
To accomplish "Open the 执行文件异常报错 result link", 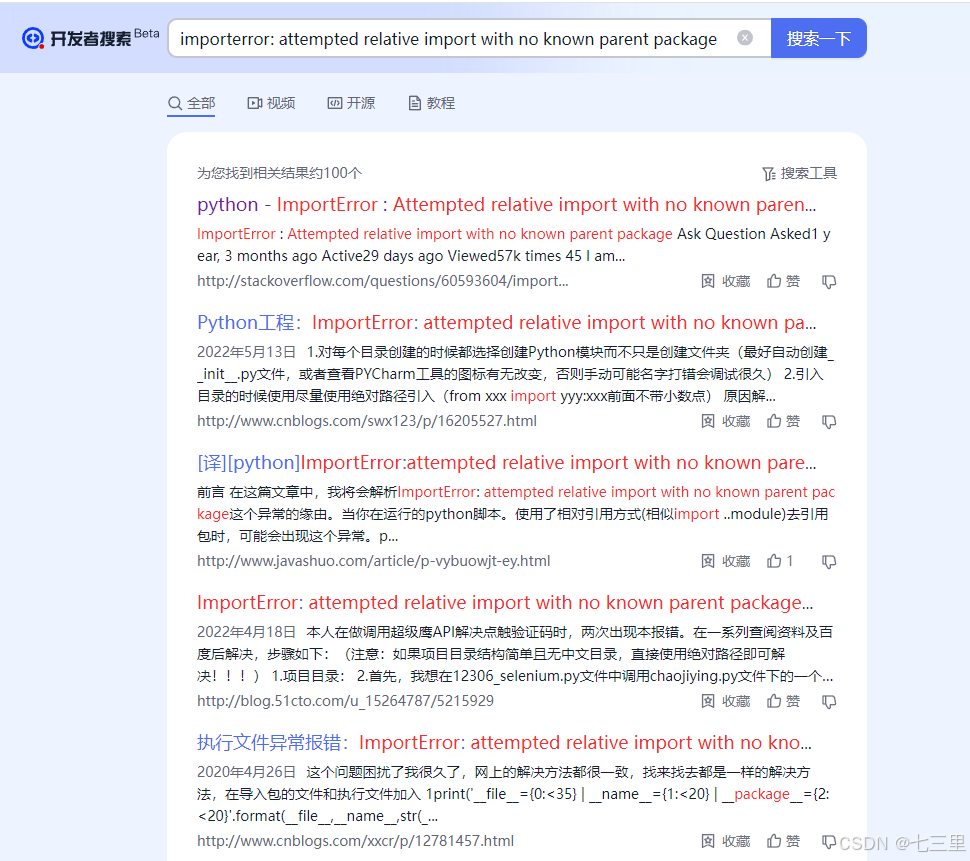I will coord(504,743).
